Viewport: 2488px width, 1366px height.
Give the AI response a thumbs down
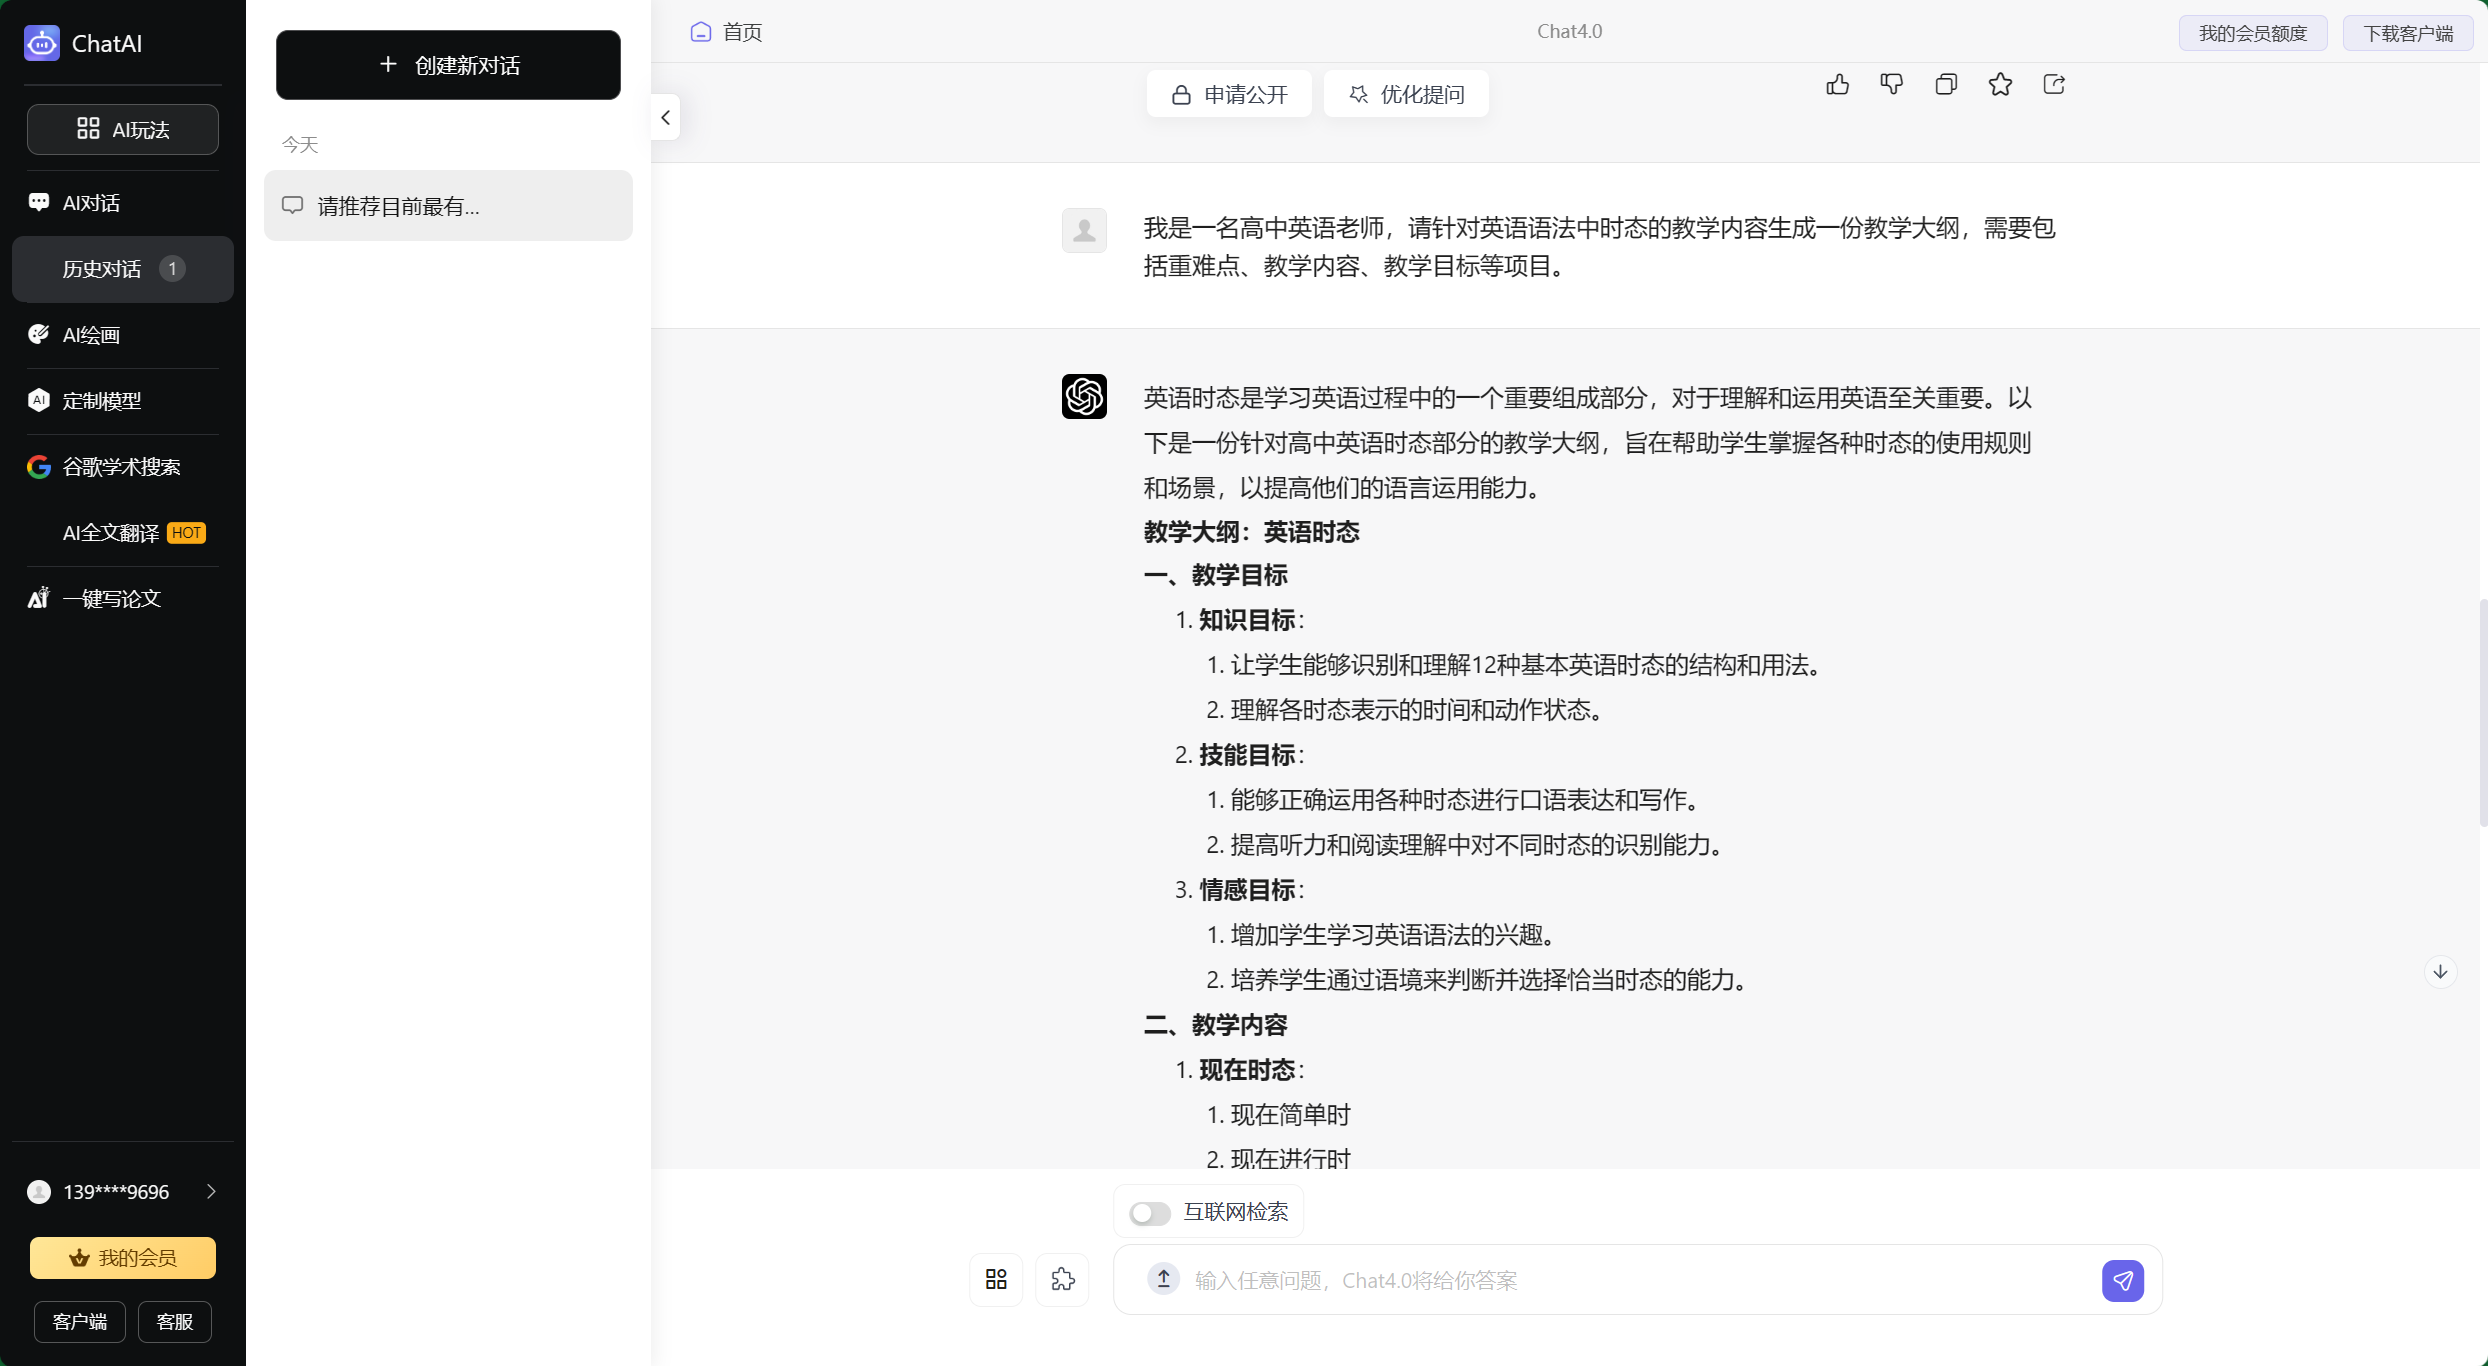[1892, 84]
